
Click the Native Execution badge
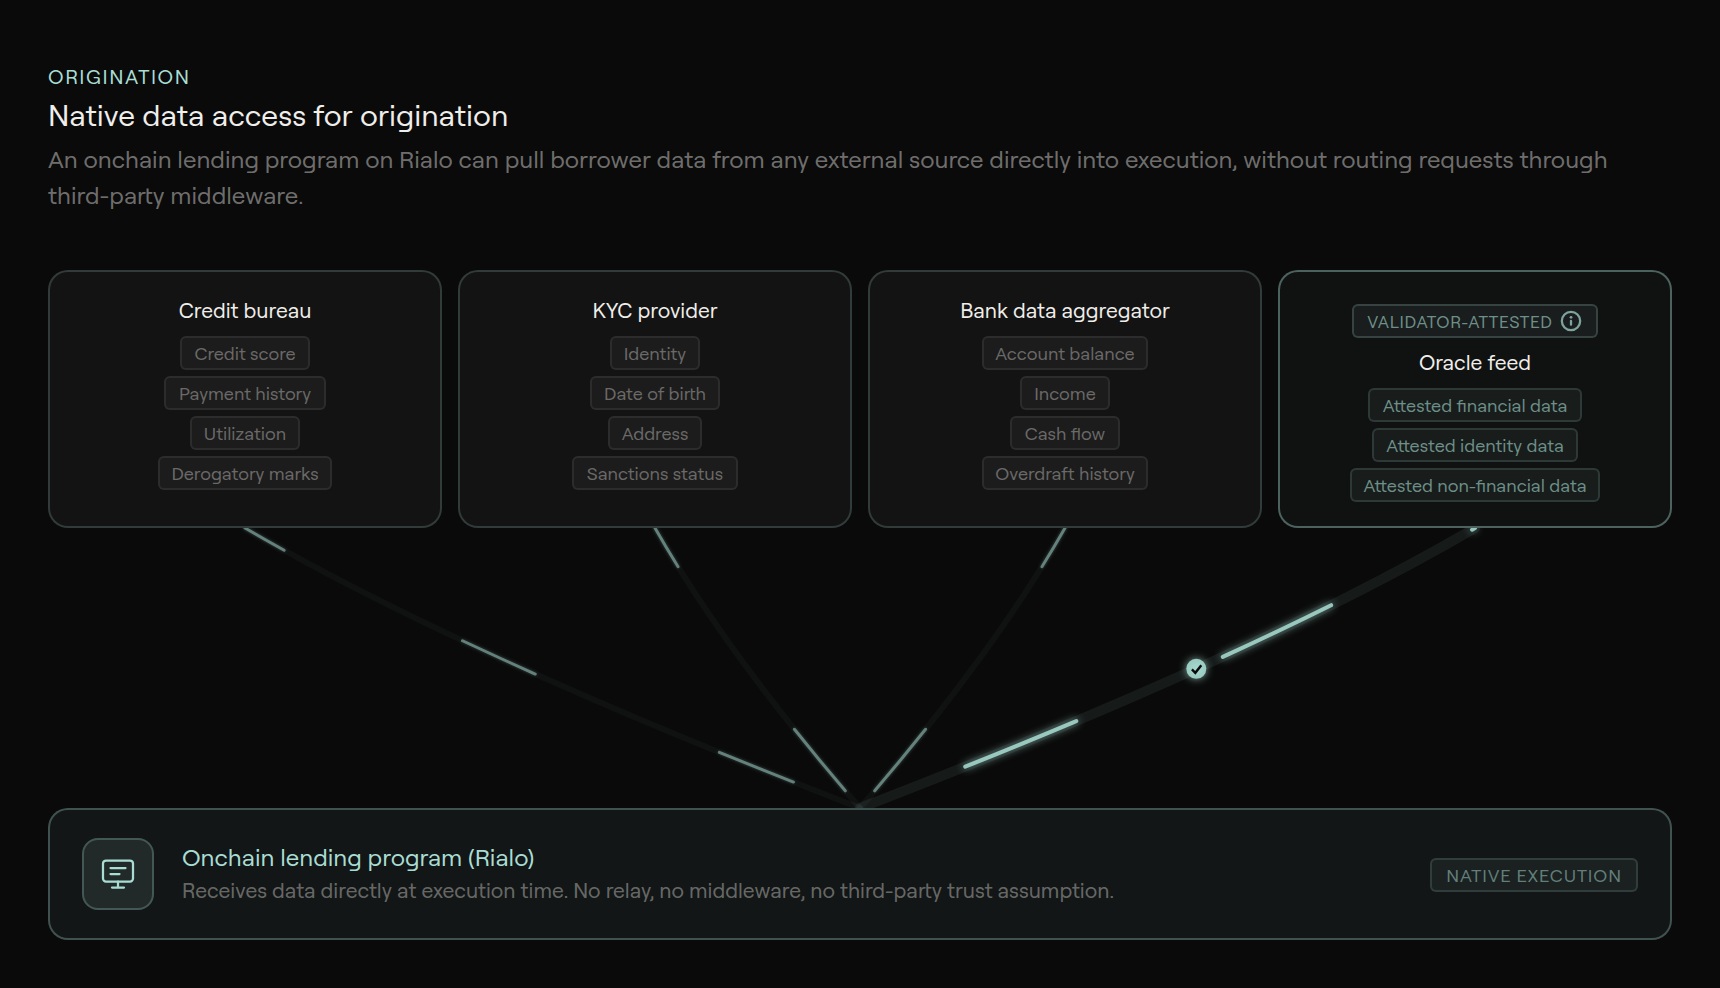(x=1533, y=876)
